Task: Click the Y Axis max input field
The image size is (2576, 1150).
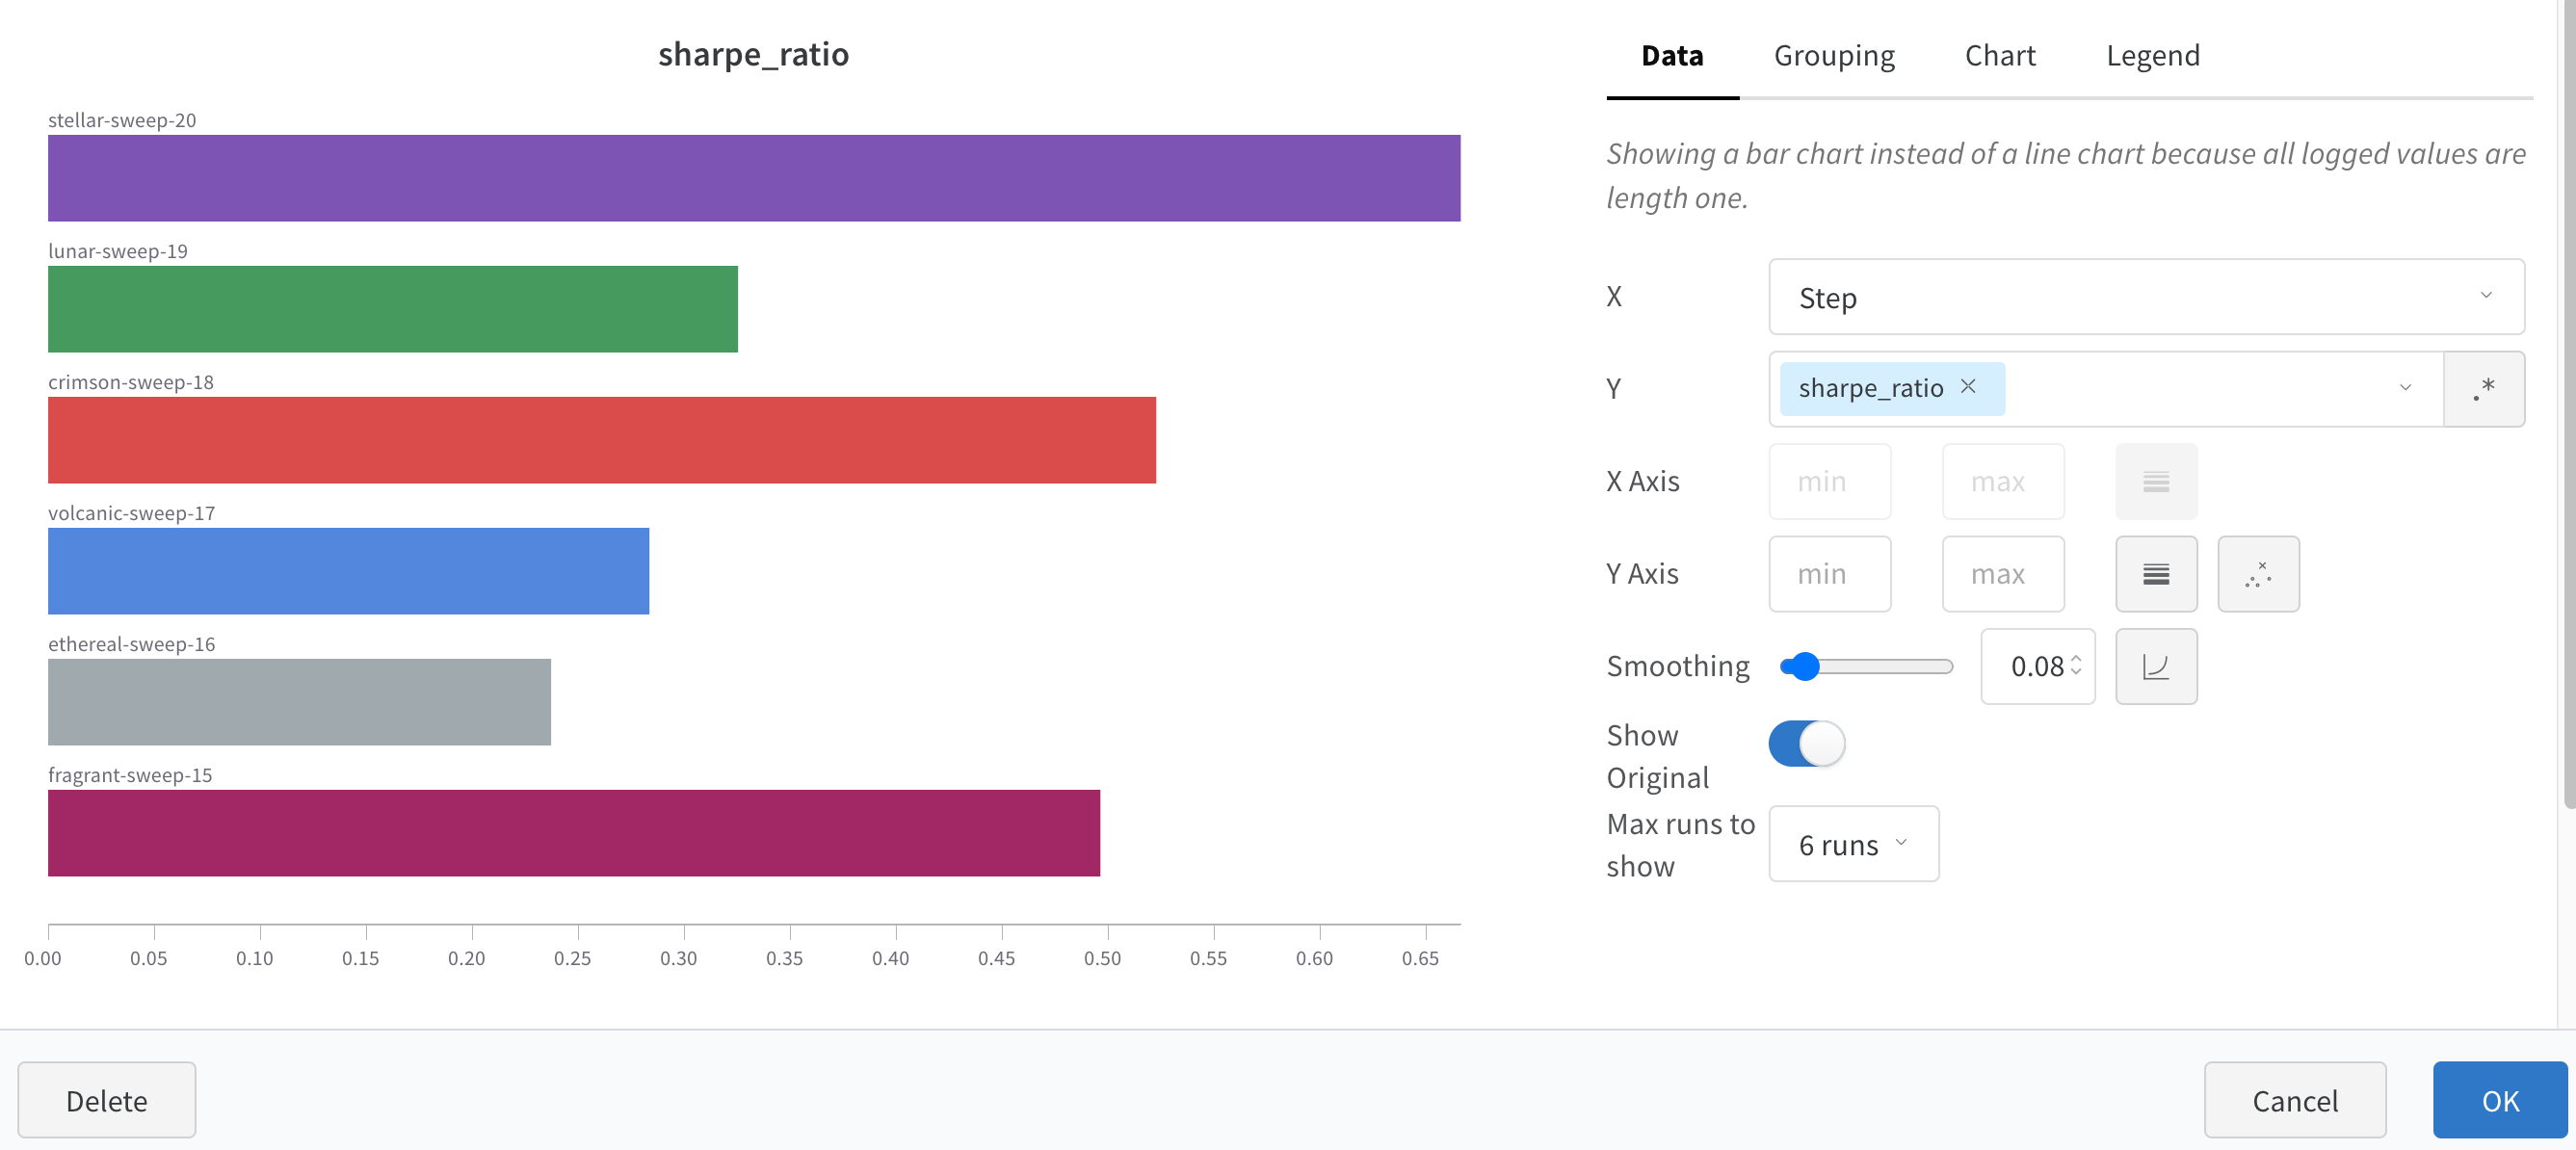Action: [2003, 573]
